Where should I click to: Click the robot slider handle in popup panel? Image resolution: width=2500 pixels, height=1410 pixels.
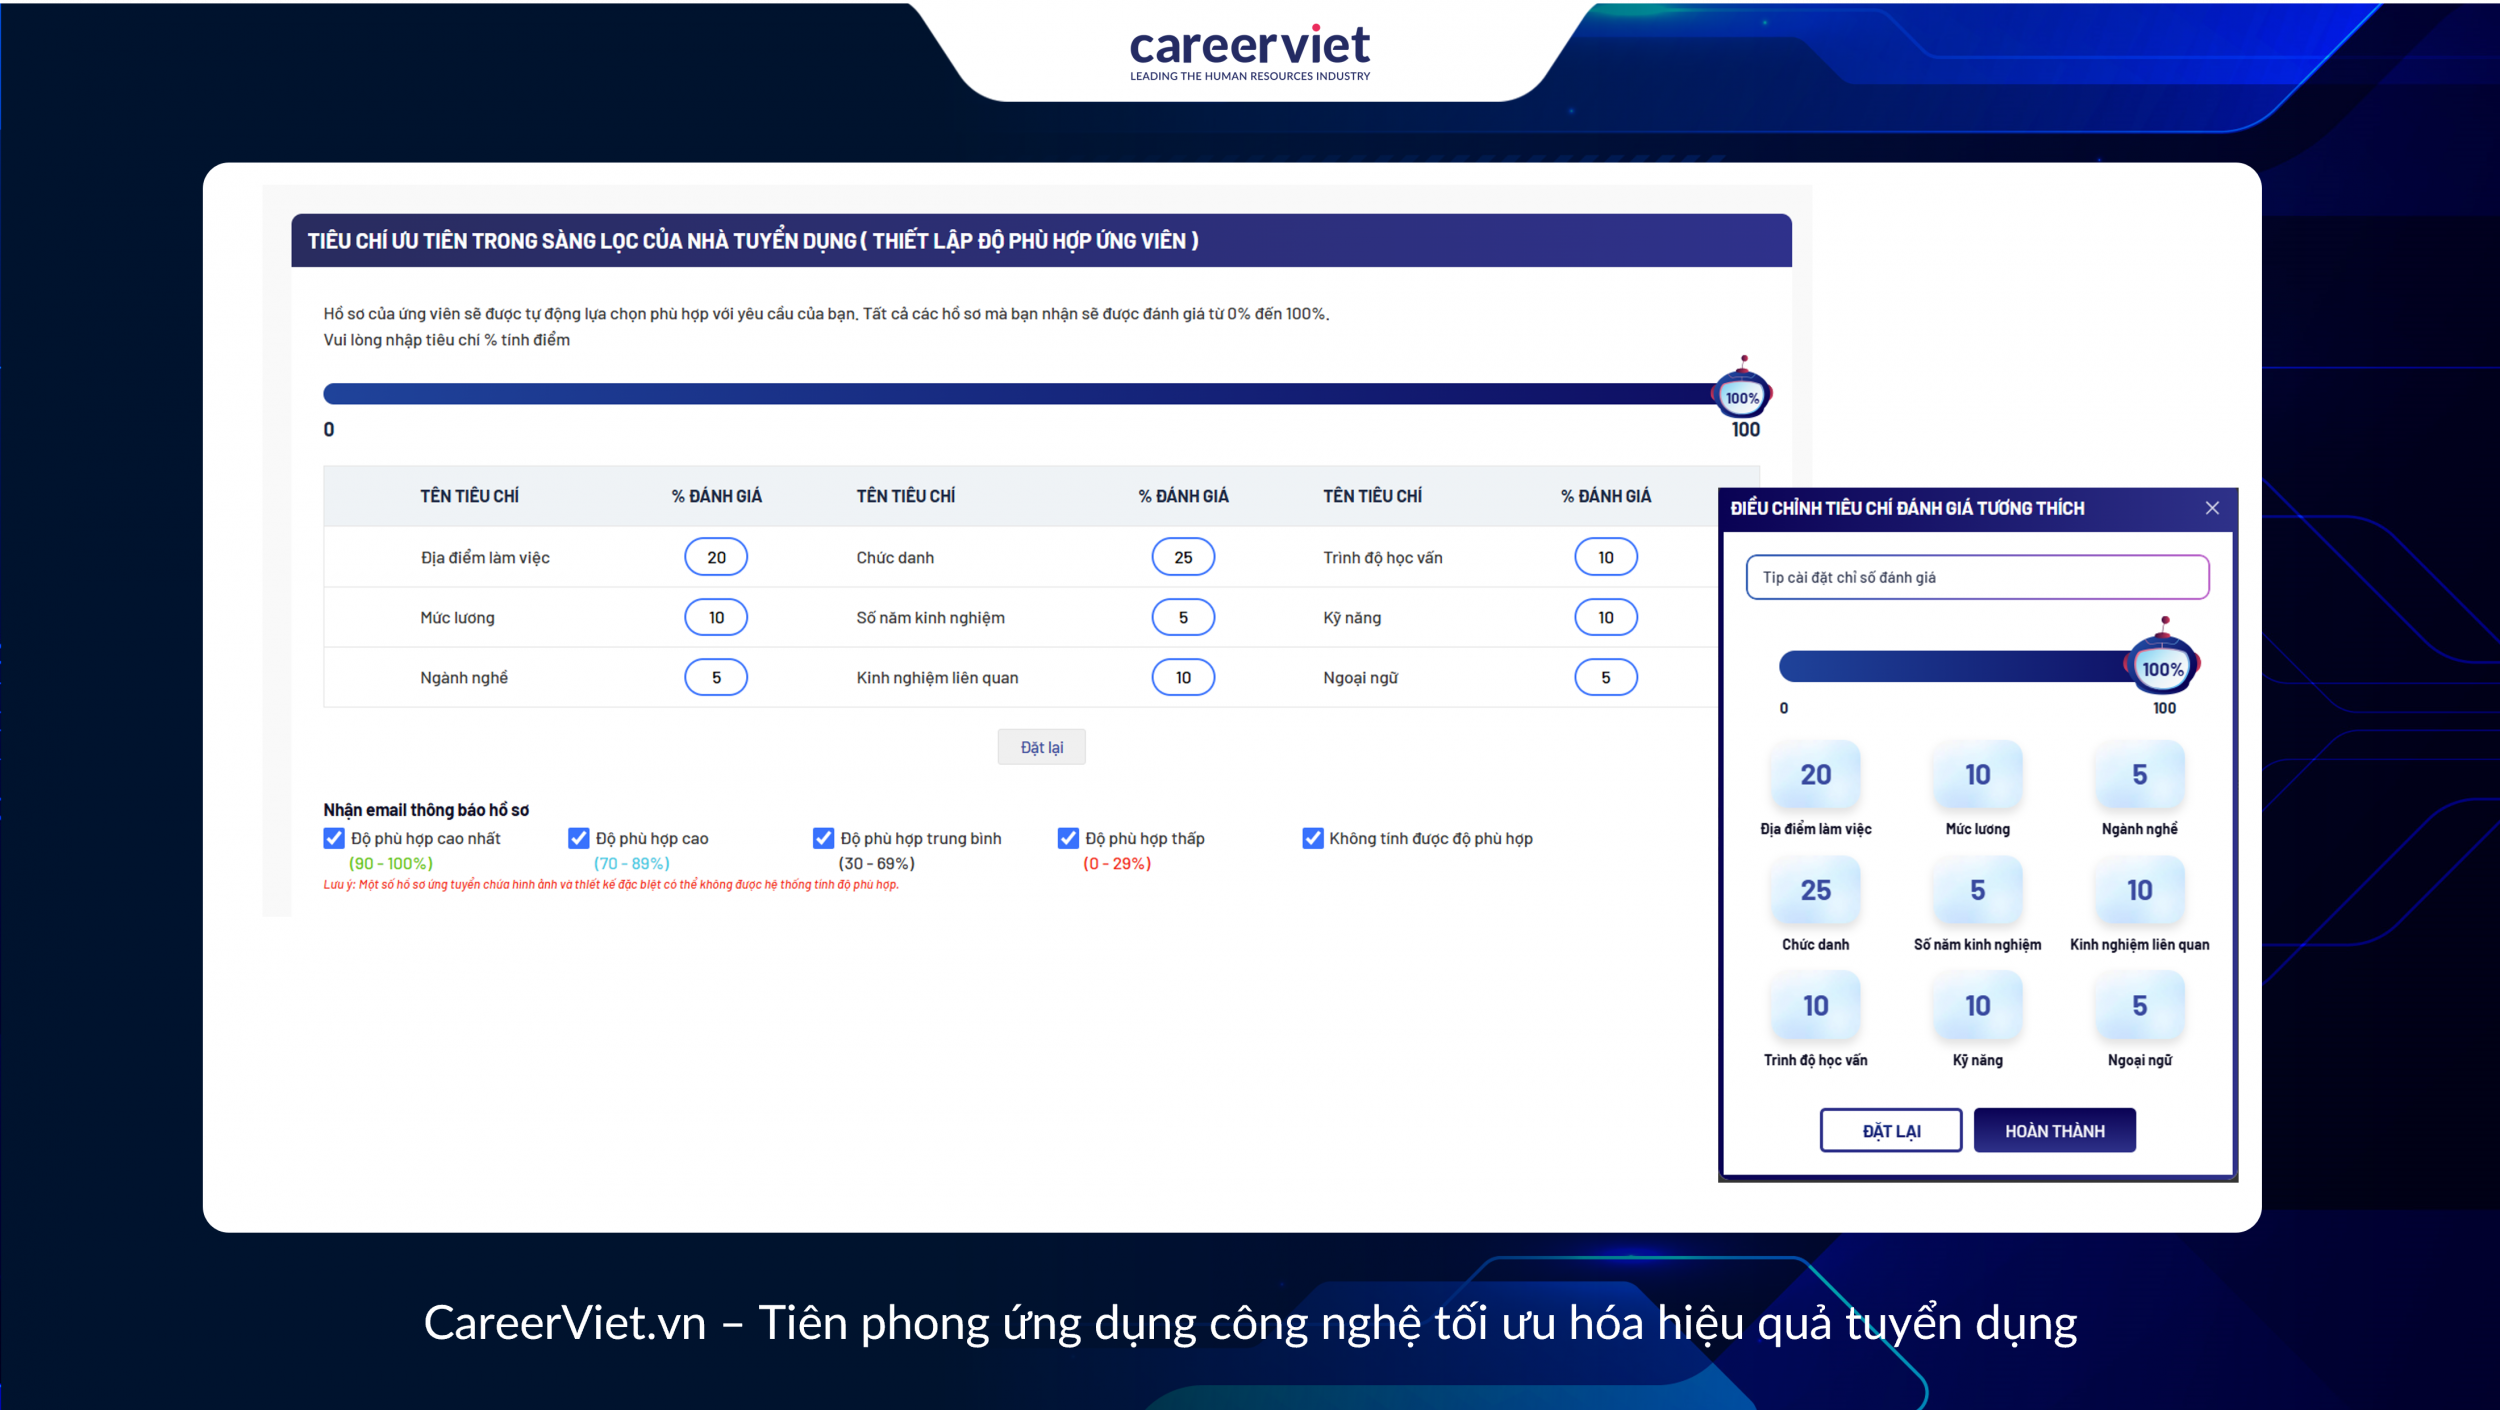(2162, 668)
